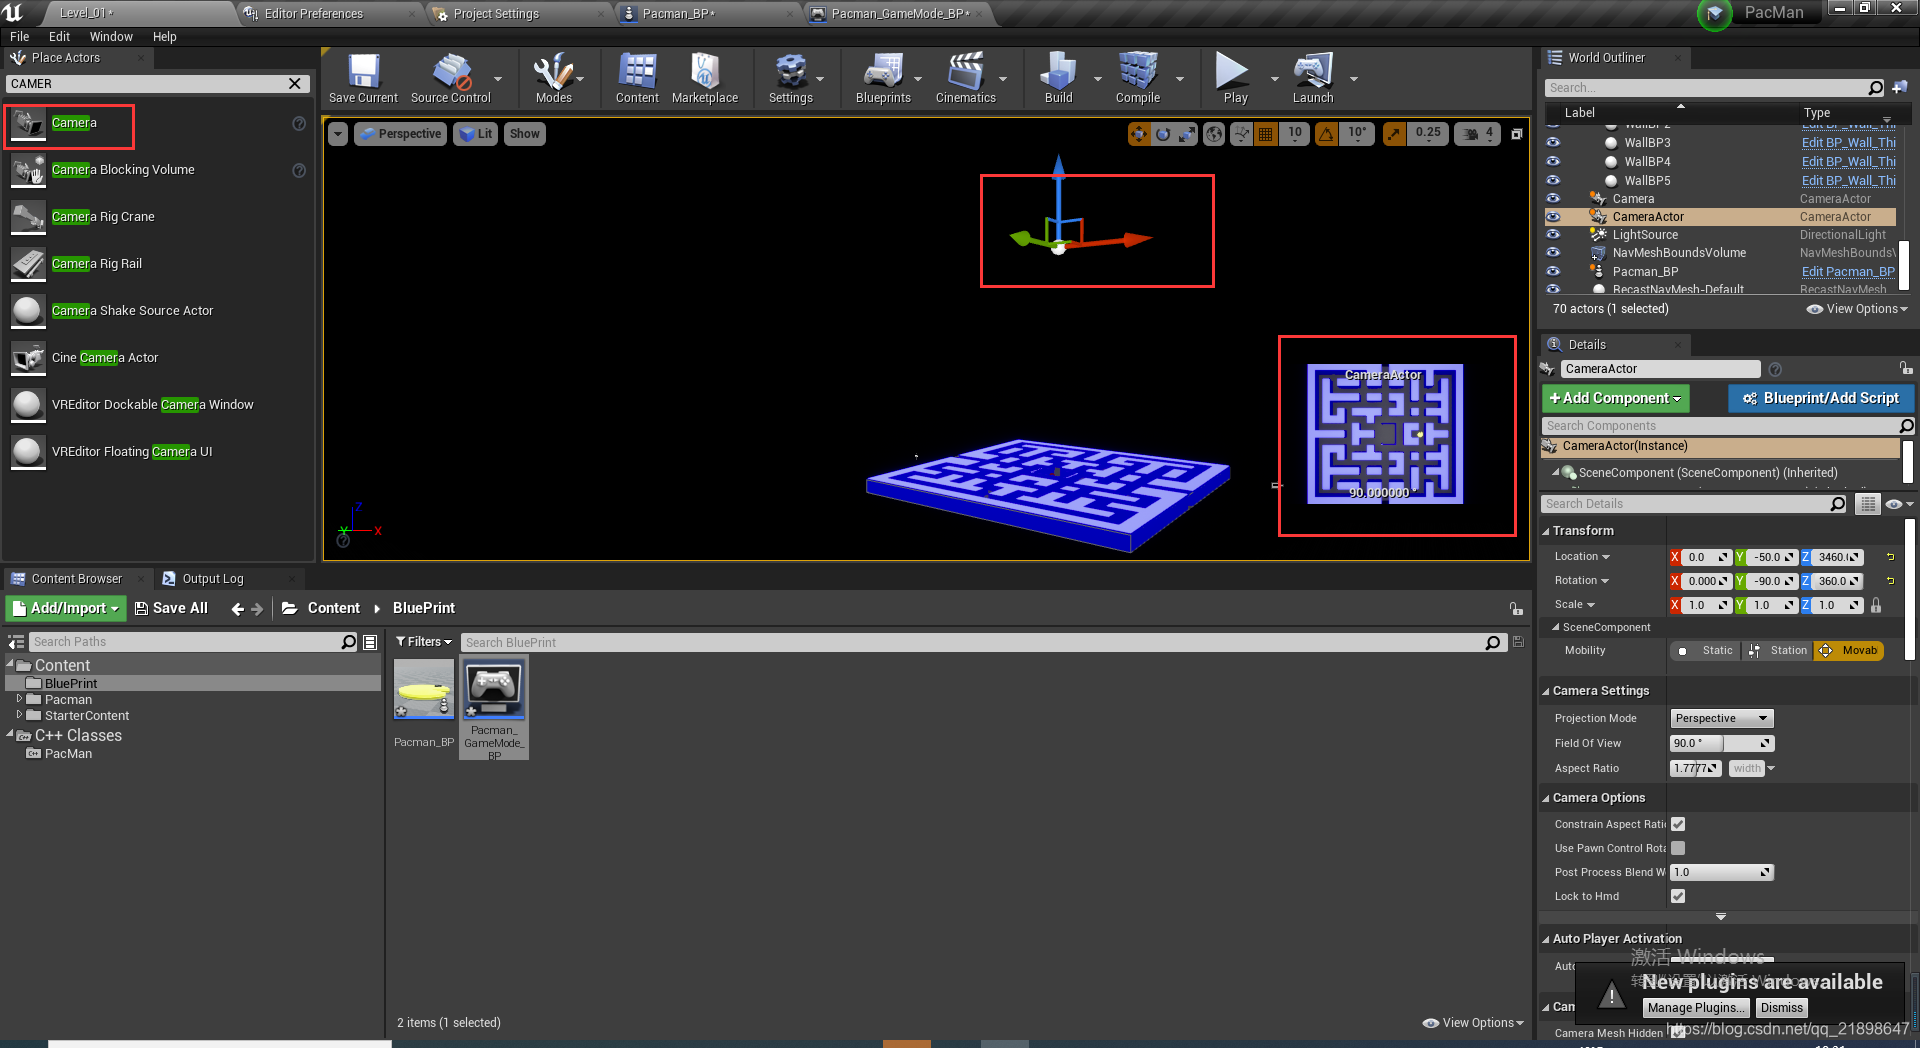Toggle Lock to Hmd checkbox
The image size is (1920, 1048).
pyautogui.click(x=1678, y=896)
